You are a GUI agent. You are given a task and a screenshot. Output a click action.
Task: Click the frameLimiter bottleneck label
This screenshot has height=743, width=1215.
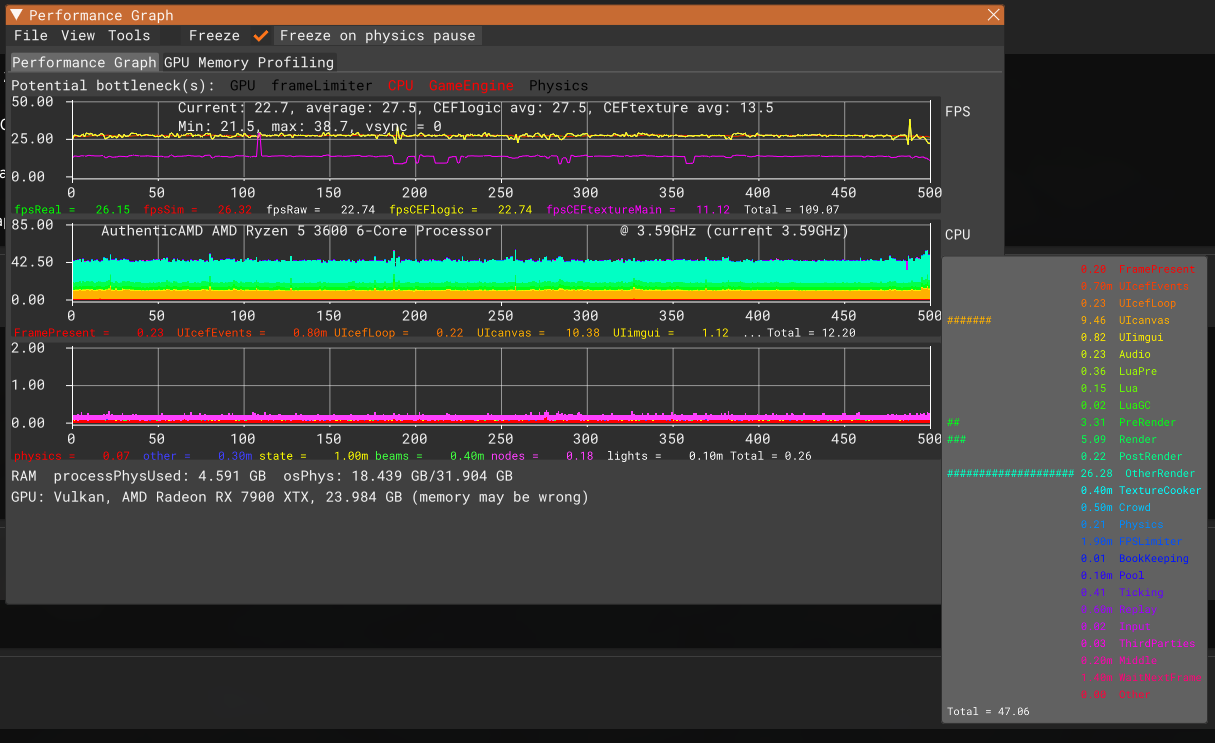pyautogui.click(x=321, y=86)
